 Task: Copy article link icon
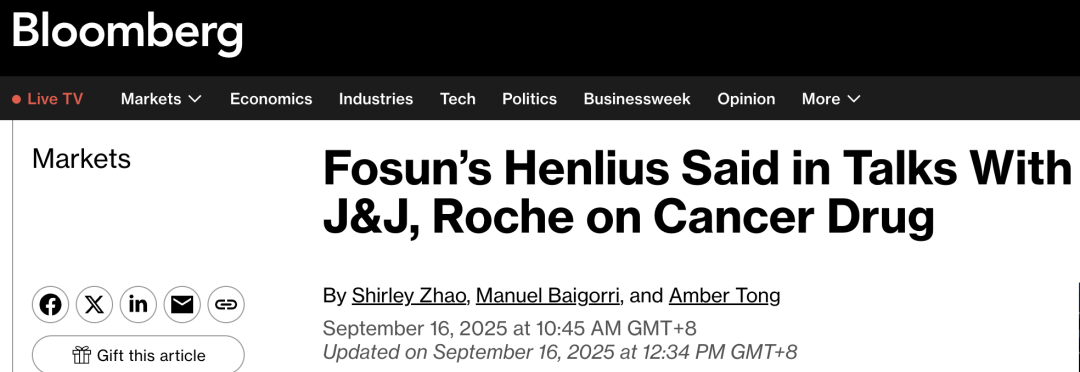click(226, 304)
